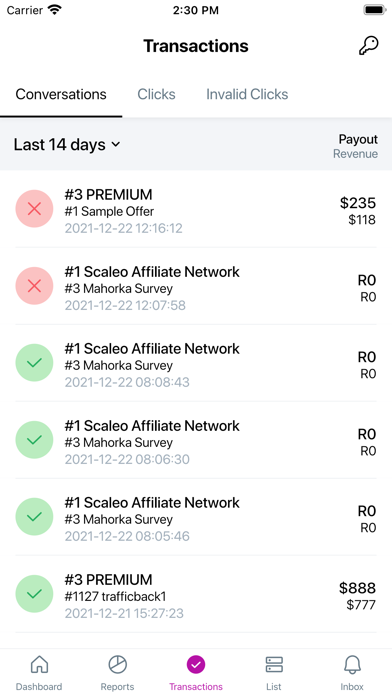The image size is (392, 696).
Task: Open the 08:06:30 Mahorka Survey transaction
Action: pyautogui.click(x=196, y=440)
